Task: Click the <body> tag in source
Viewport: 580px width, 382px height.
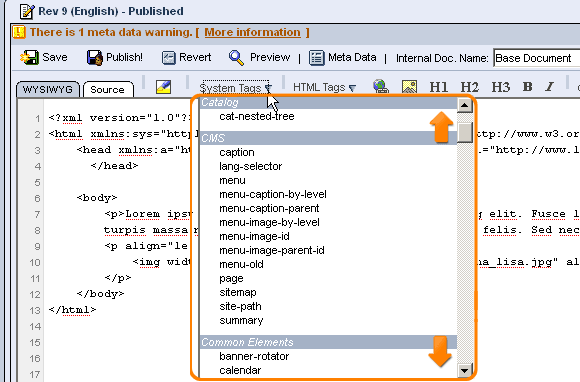Action: [97, 198]
